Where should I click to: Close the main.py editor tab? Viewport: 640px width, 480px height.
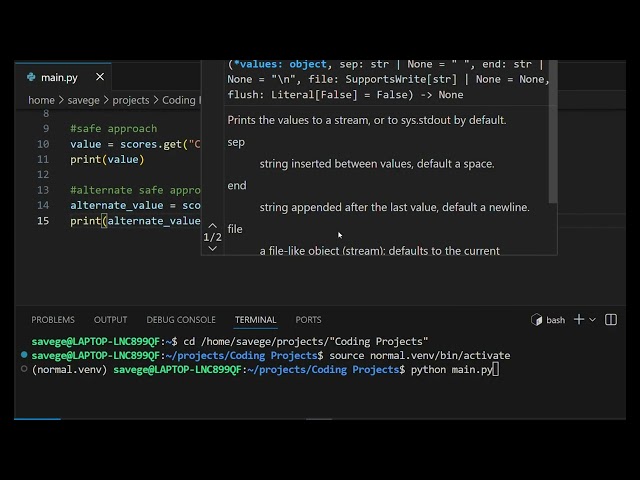(100, 77)
